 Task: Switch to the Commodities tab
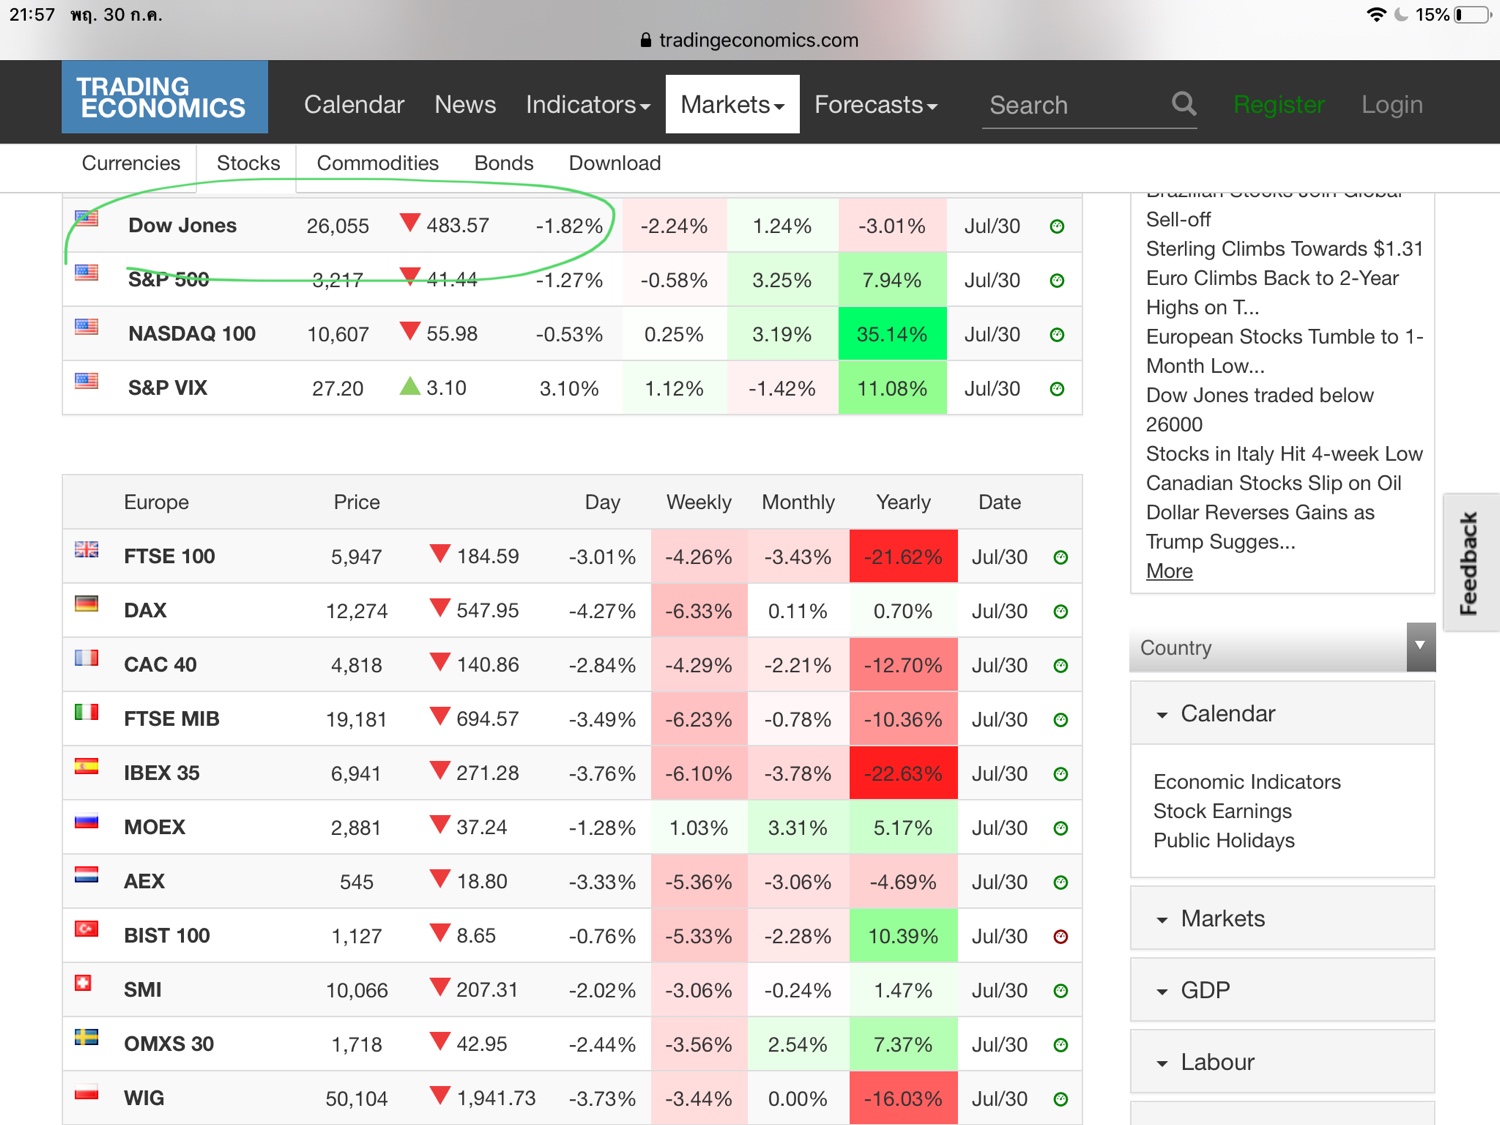coord(378,163)
